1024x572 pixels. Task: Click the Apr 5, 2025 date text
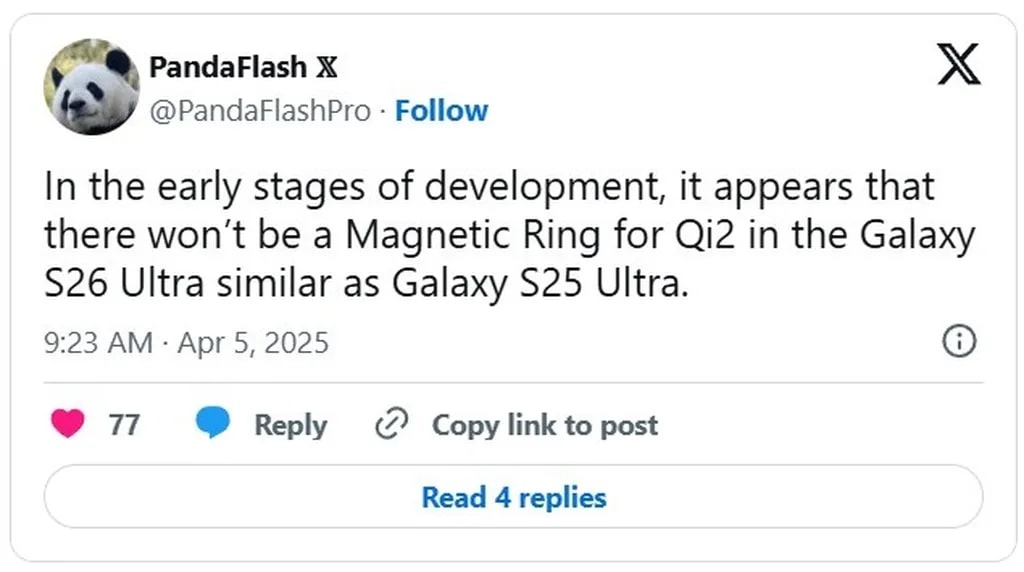pos(253,343)
